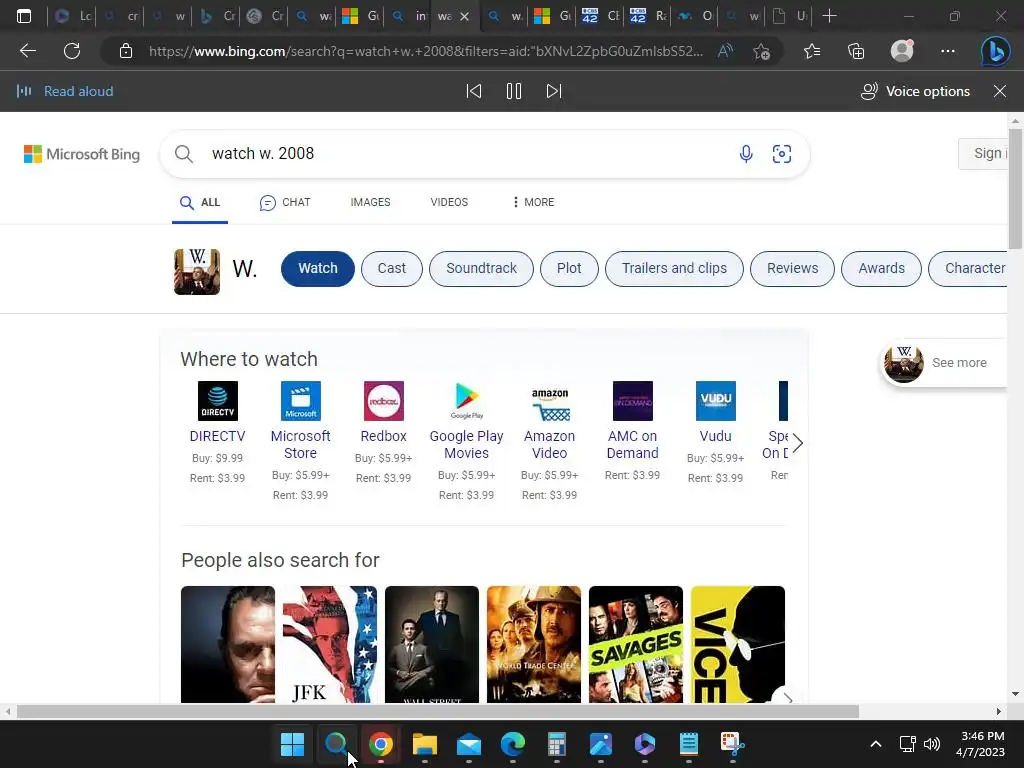
Task: Open a new browser tab
Action: [829, 16]
